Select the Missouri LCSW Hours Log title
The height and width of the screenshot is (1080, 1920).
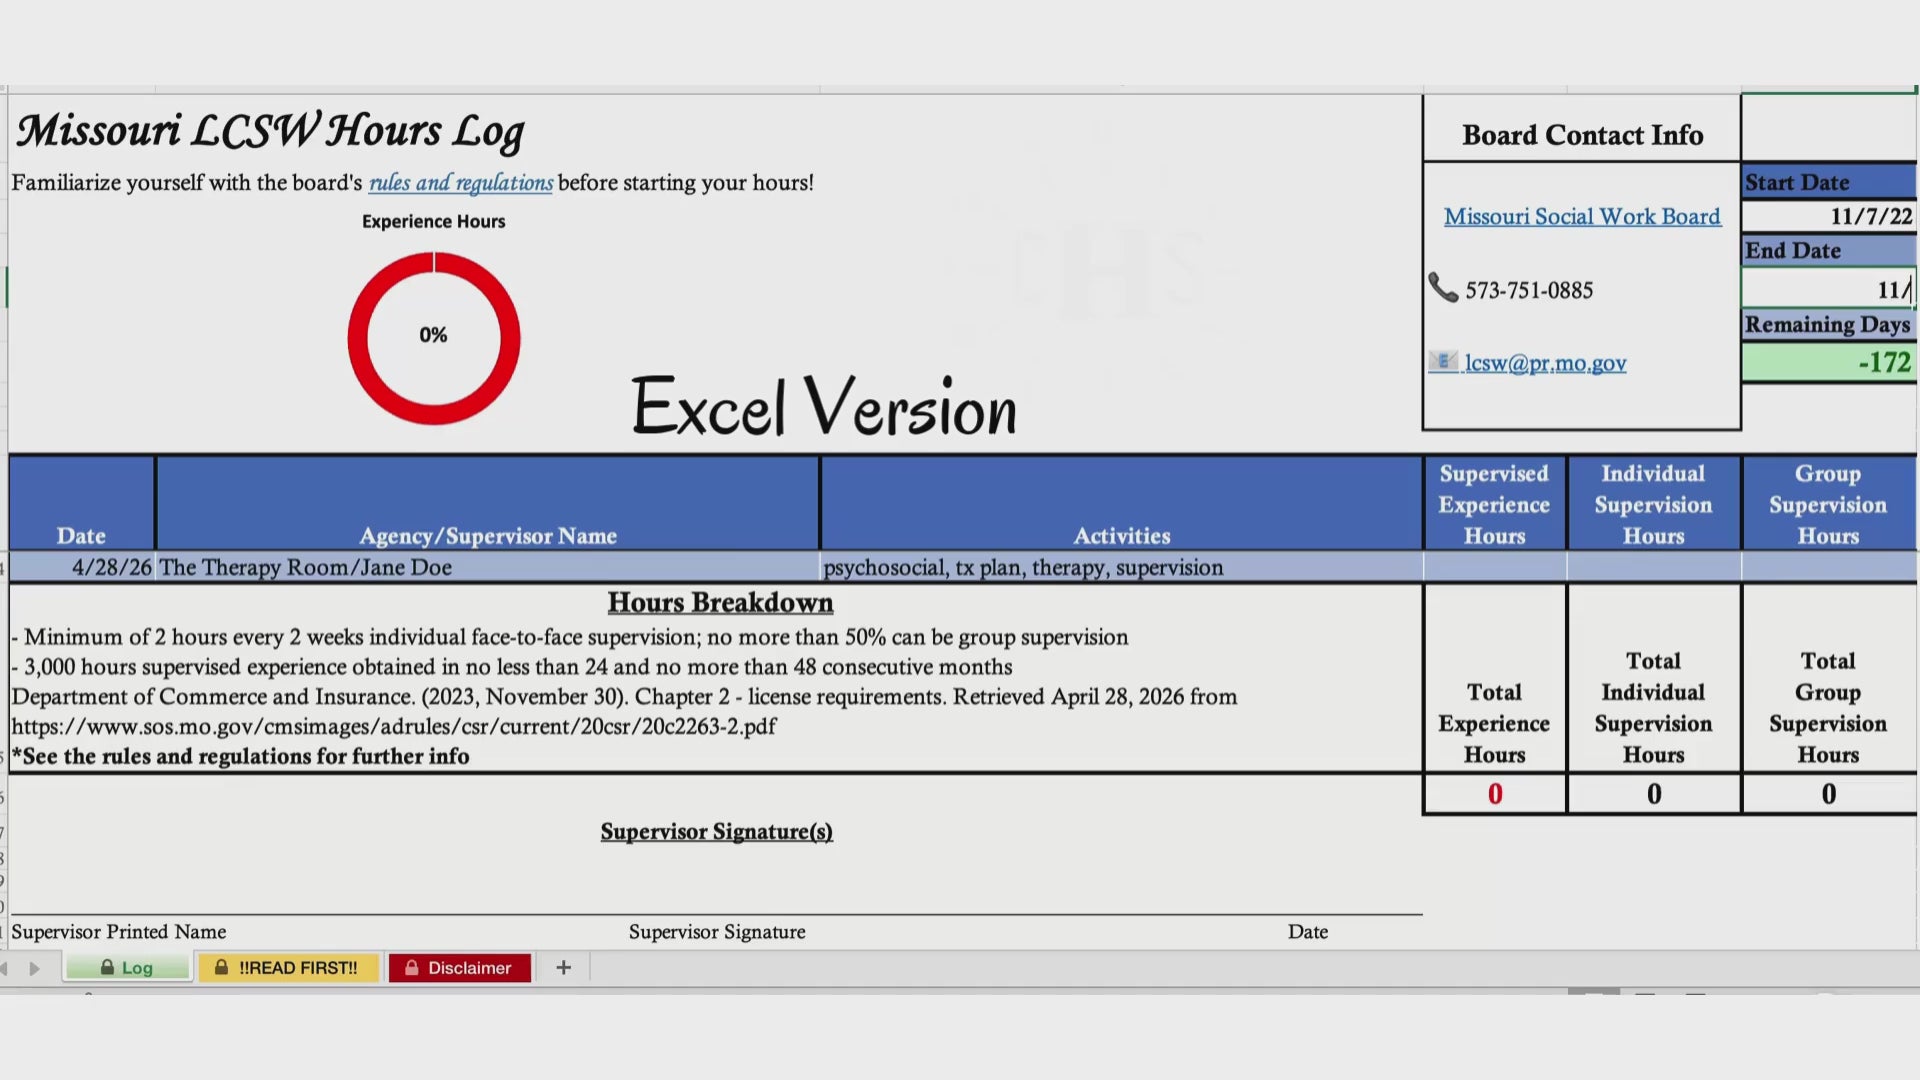[x=270, y=132]
